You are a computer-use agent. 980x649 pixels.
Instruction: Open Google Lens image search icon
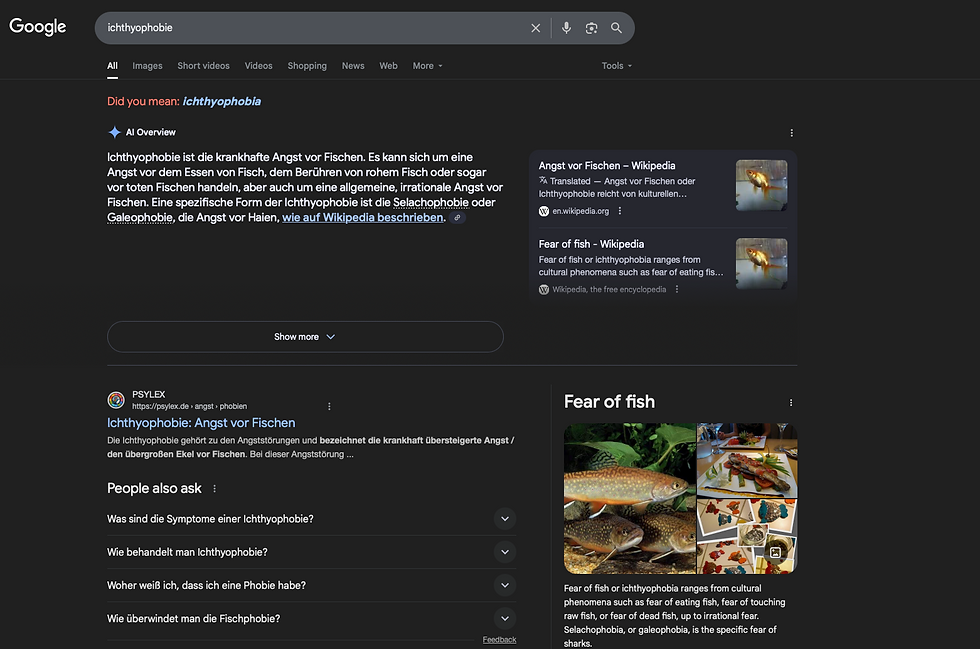point(591,28)
